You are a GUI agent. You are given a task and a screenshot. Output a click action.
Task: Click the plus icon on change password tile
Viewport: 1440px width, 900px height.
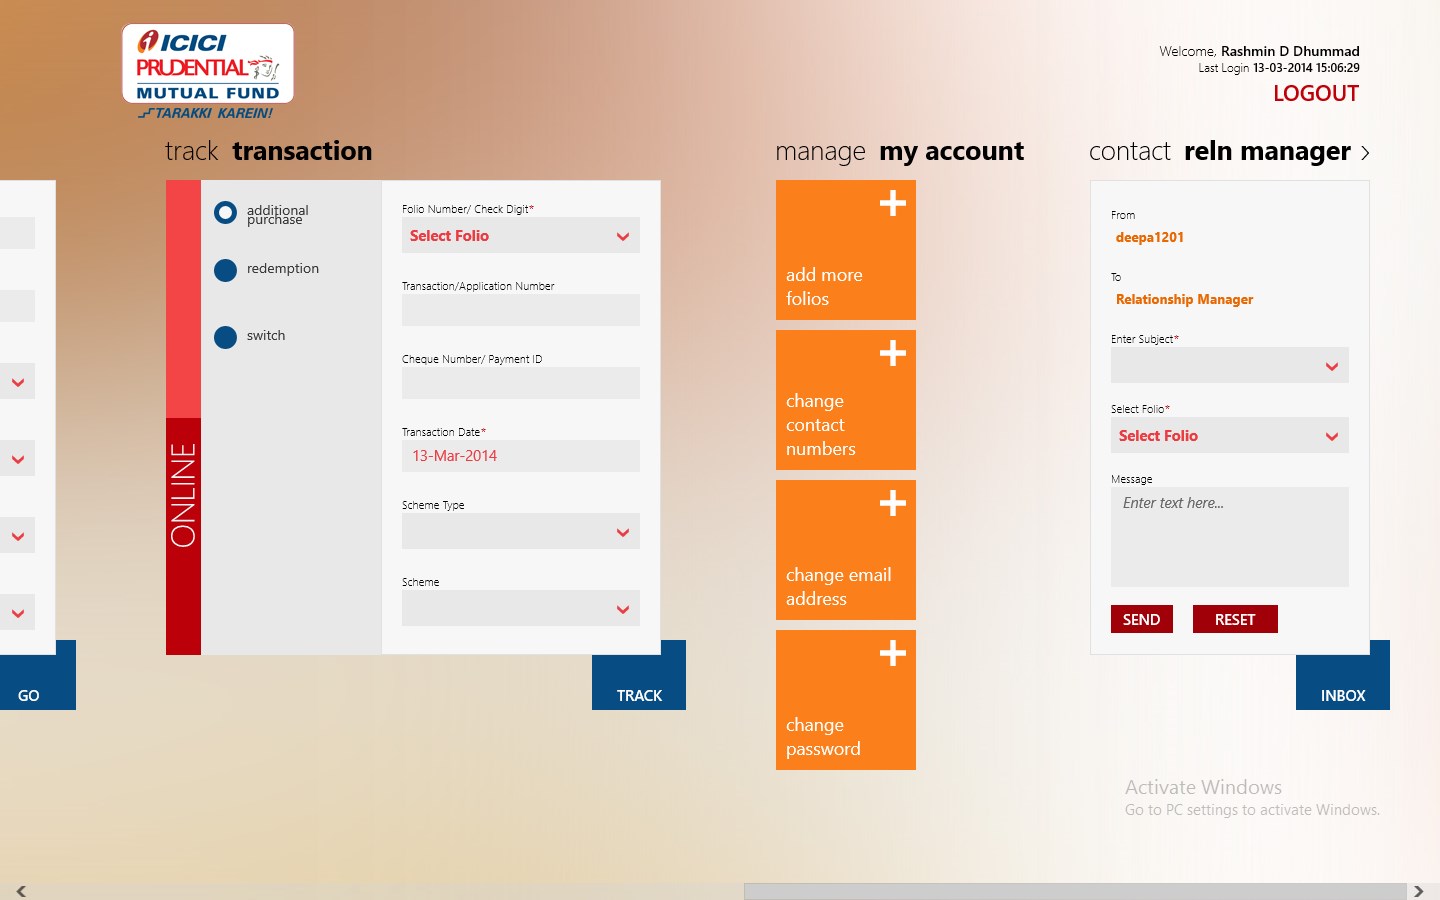[891, 653]
